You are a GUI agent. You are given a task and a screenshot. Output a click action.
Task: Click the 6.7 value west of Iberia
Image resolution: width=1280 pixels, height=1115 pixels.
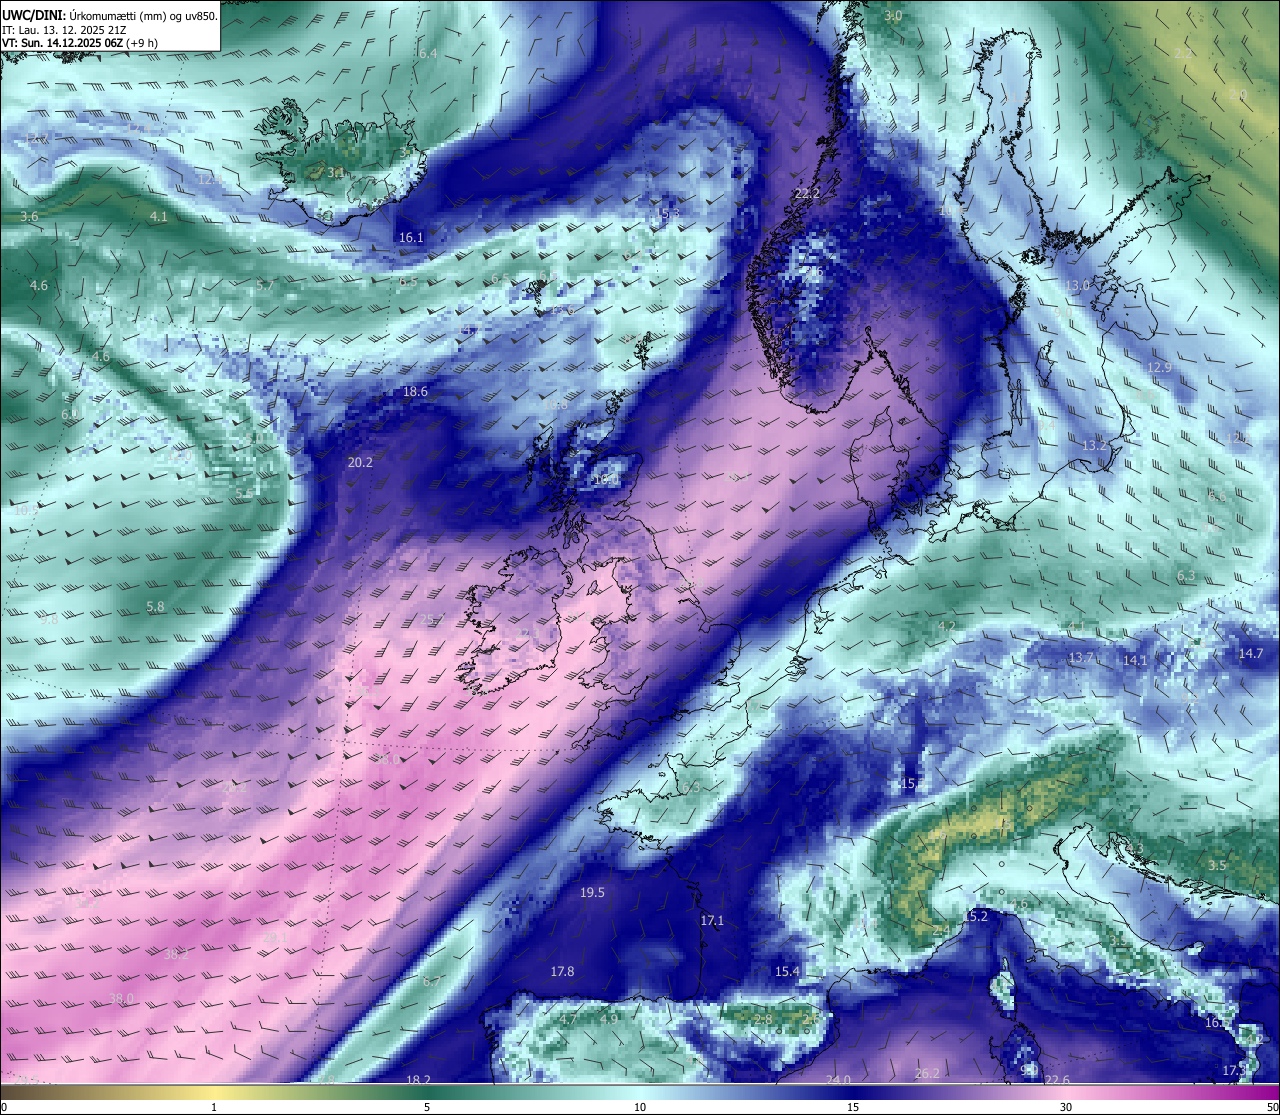point(431,982)
